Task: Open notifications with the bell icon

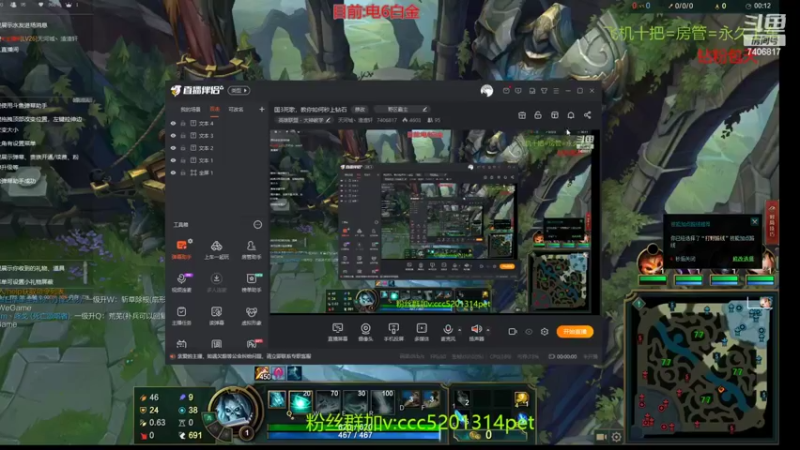Action: pyautogui.click(x=571, y=115)
